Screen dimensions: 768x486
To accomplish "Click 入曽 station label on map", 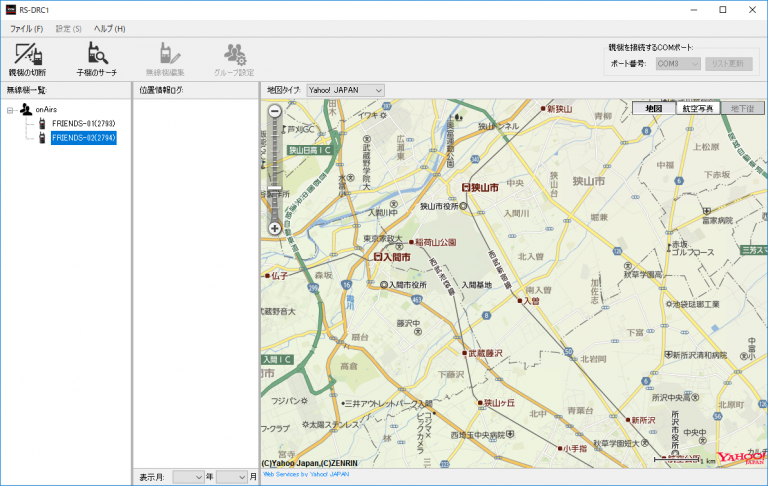I will 531,301.
